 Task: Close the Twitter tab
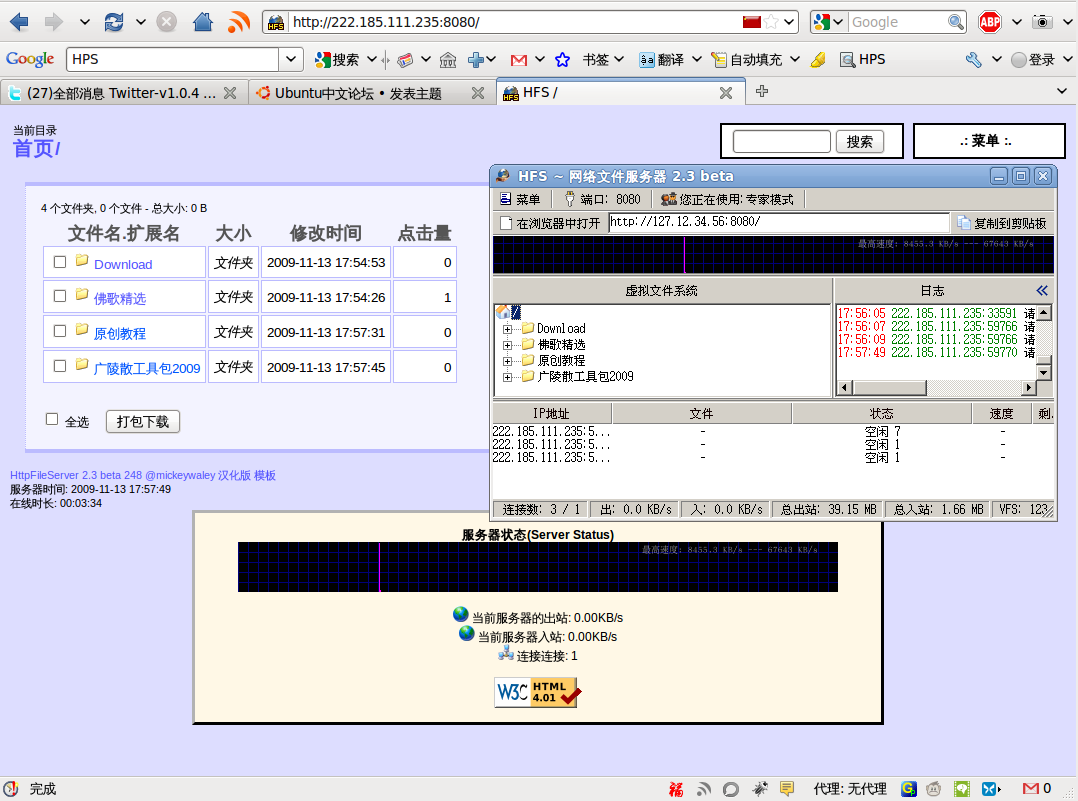[x=230, y=93]
